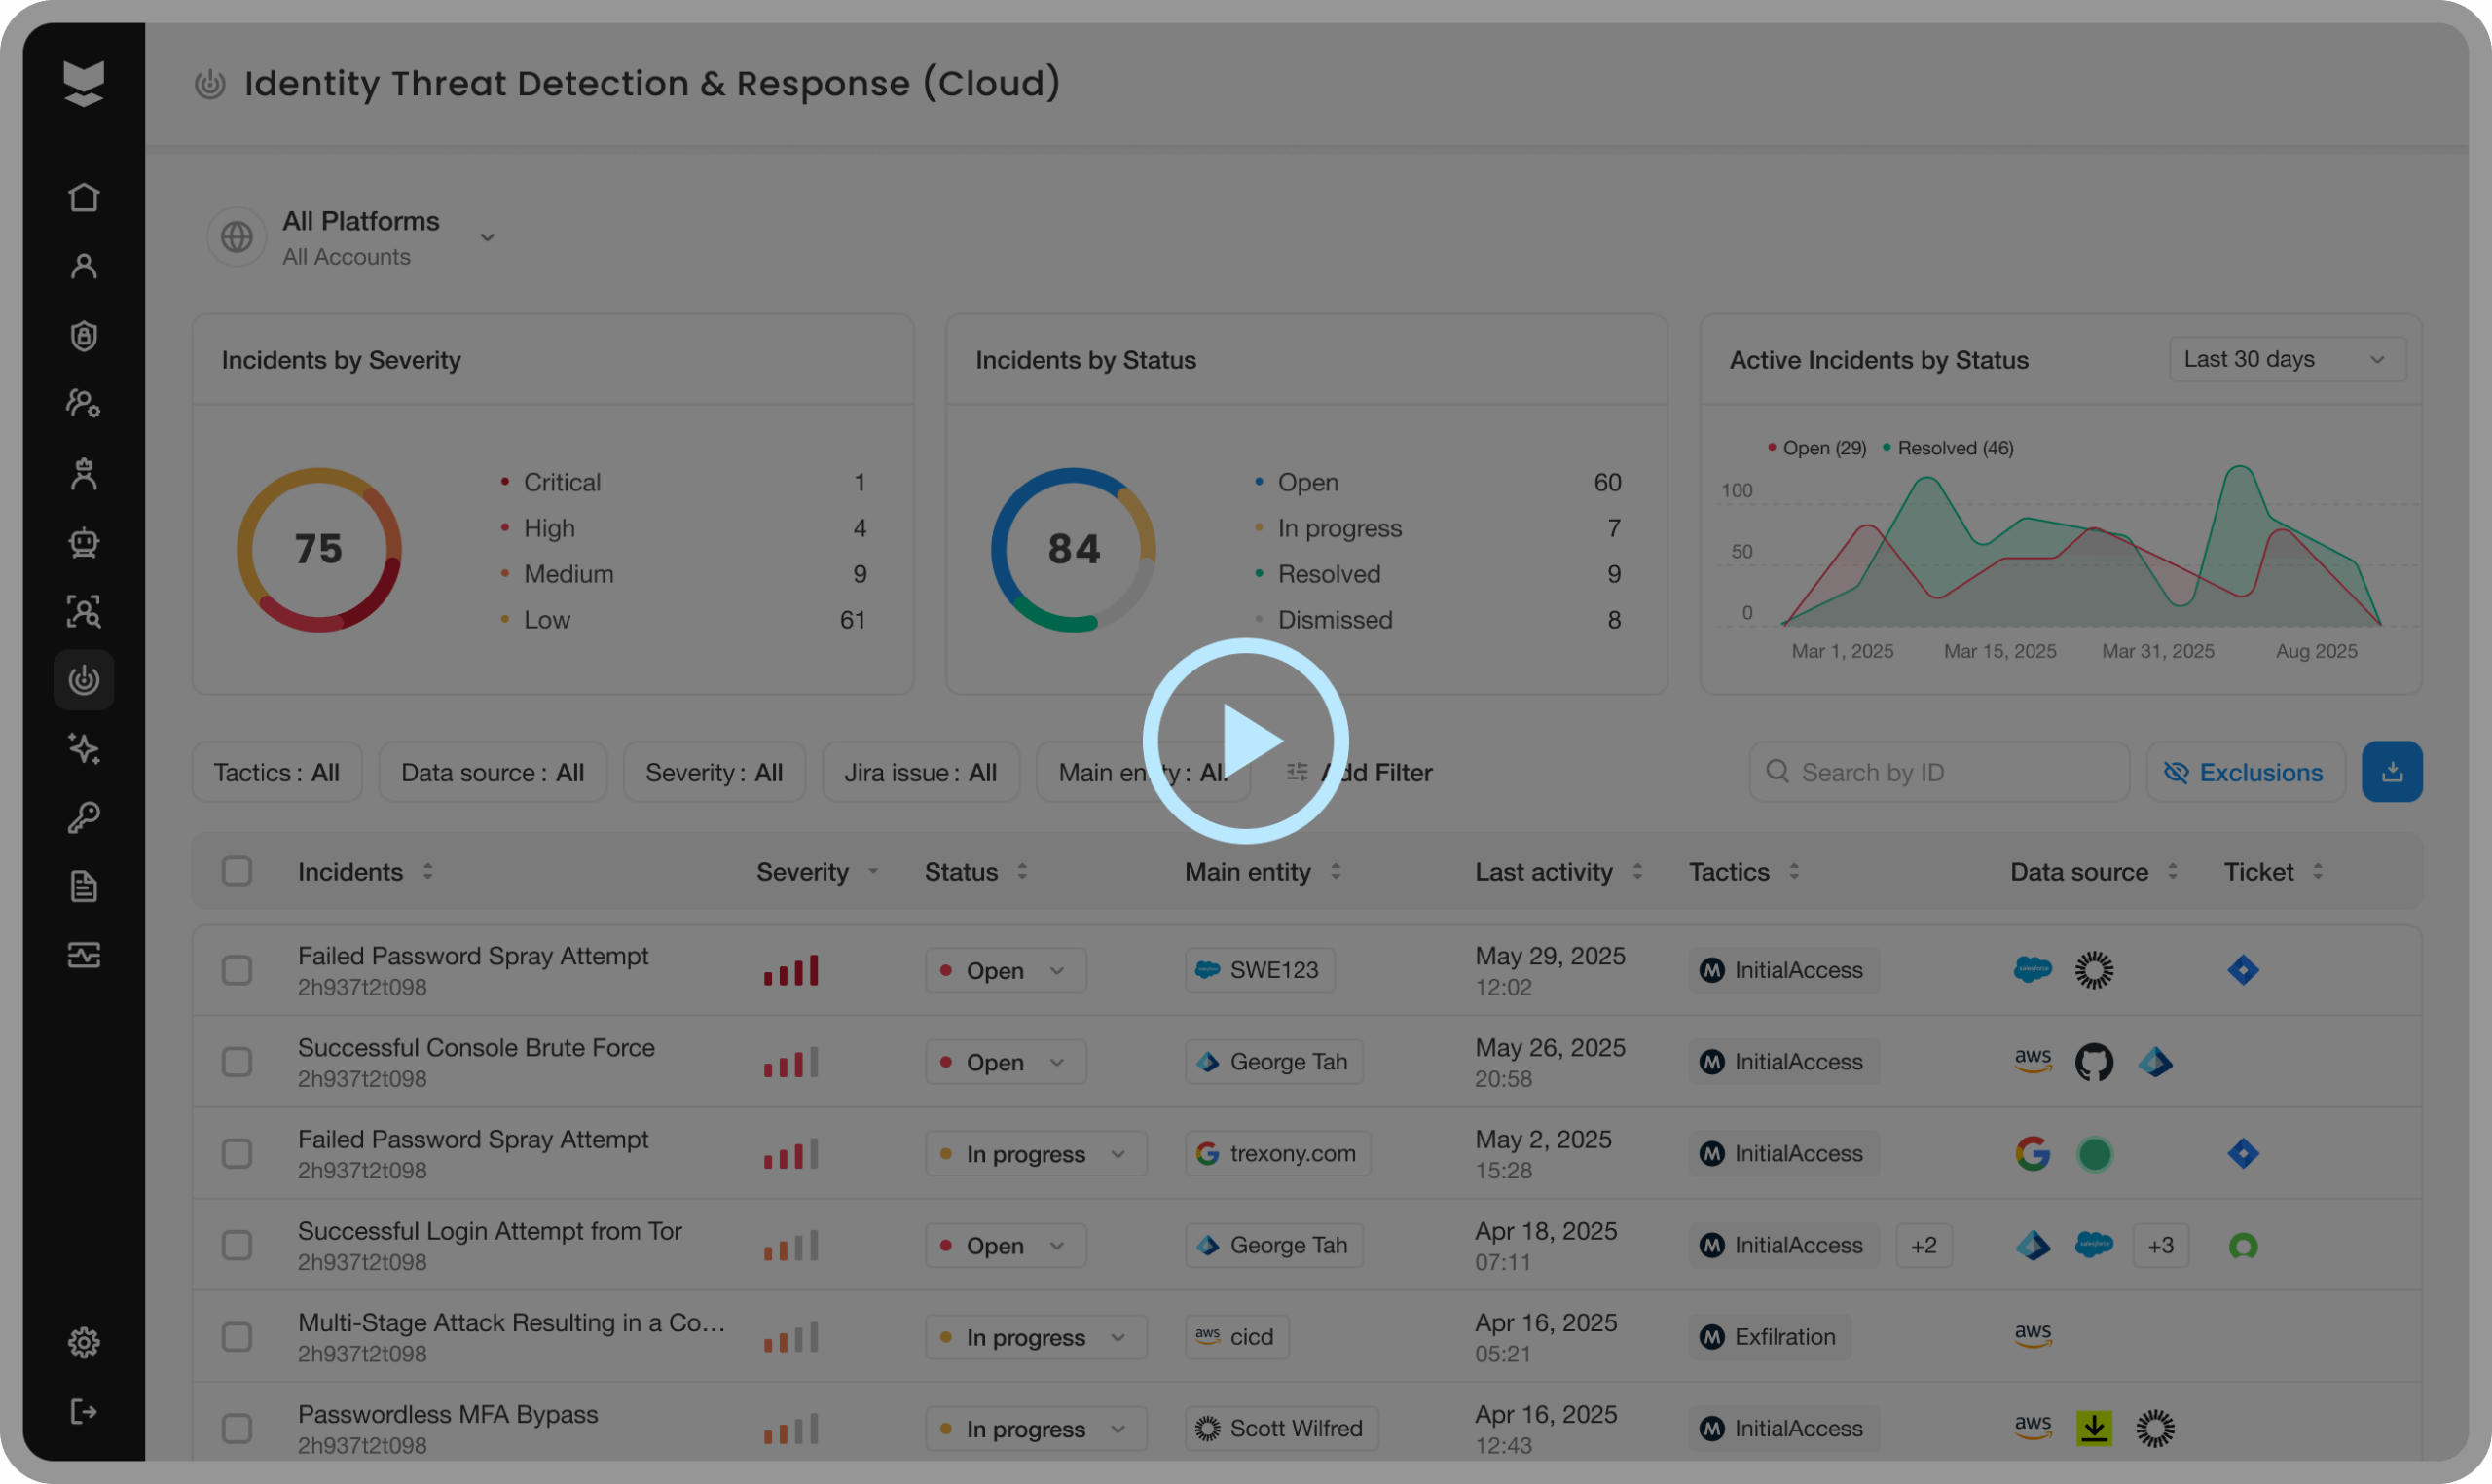Click the Exclusions button
The height and width of the screenshot is (1484, 2492).
point(2244,772)
